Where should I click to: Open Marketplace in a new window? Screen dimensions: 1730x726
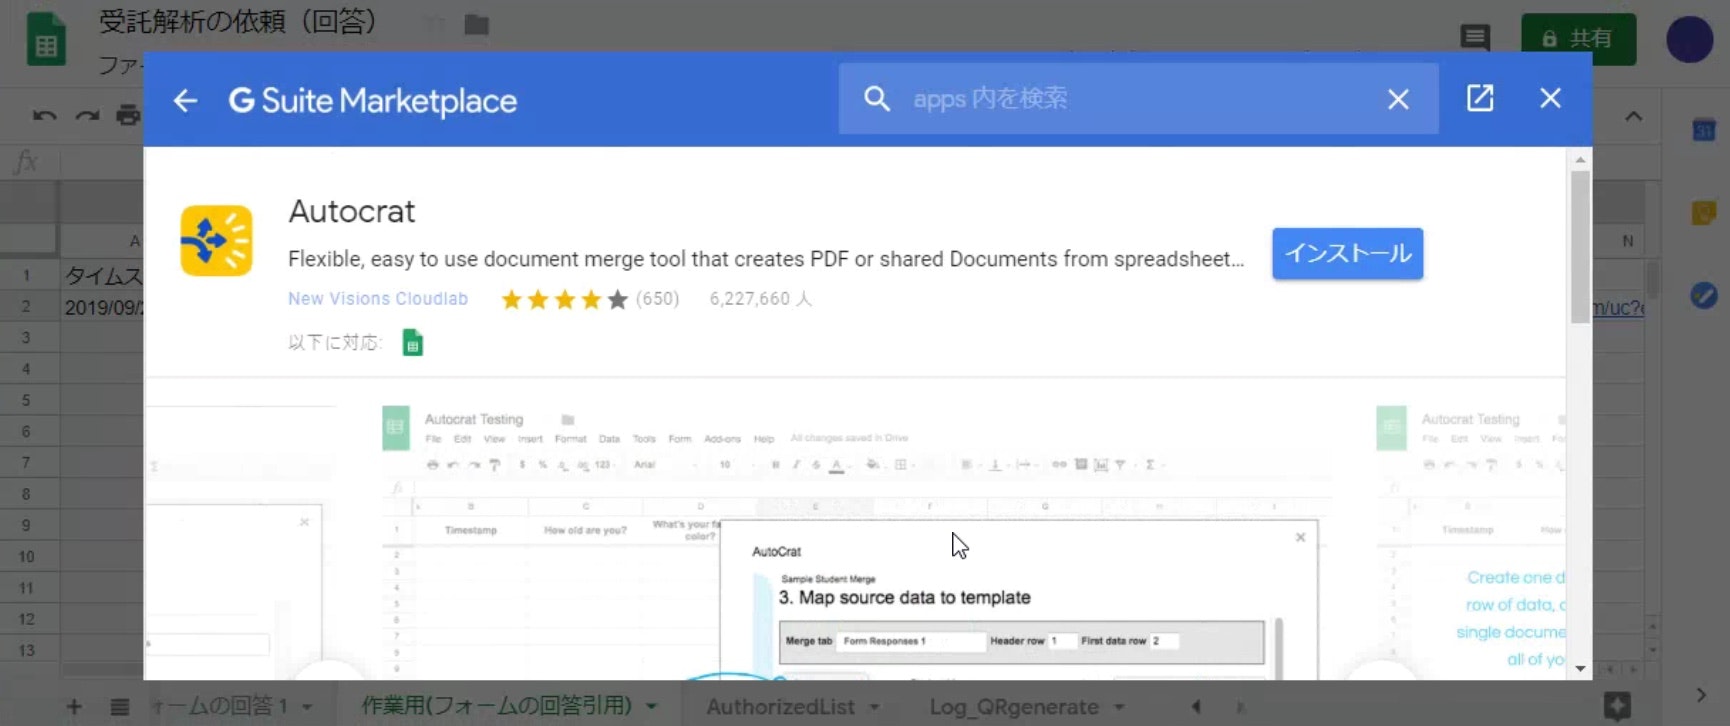pos(1480,98)
